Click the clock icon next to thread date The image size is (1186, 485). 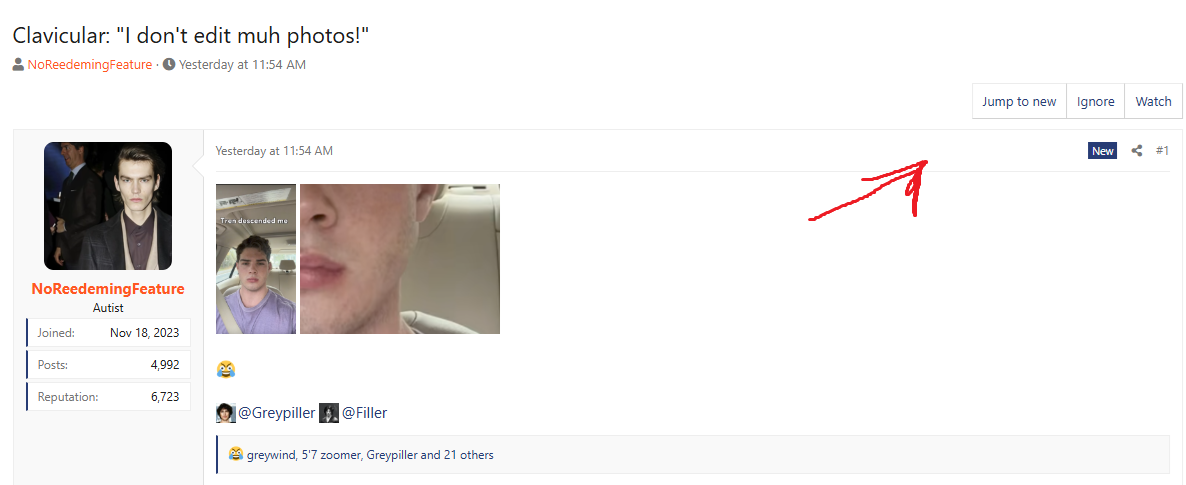[x=169, y=64]
